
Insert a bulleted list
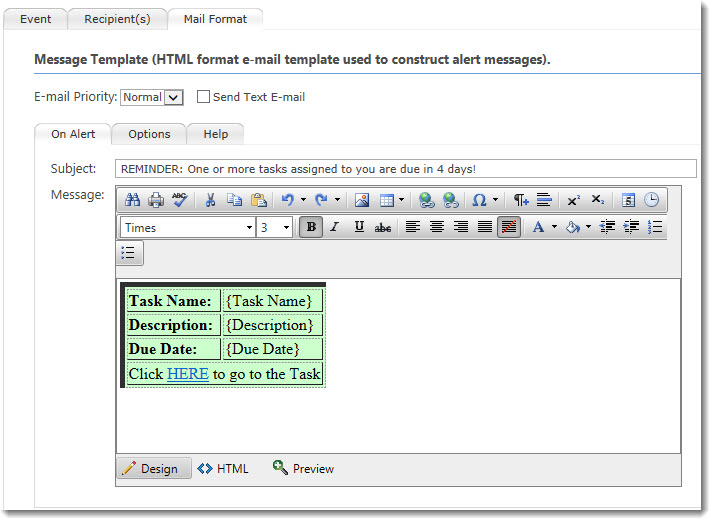point(129,253)
